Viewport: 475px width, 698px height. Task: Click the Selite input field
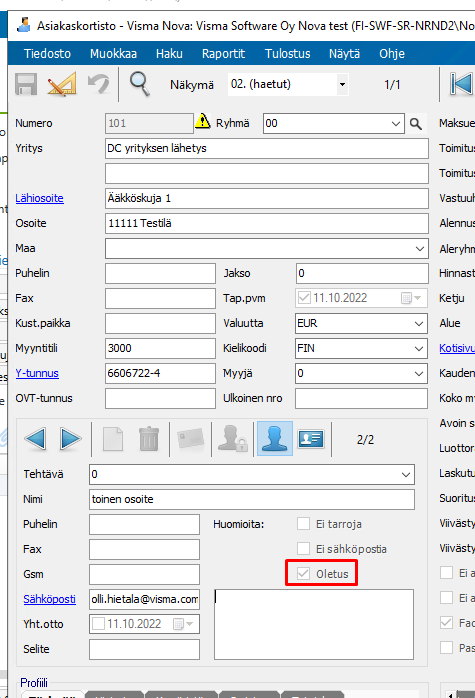tap(144, 649)
